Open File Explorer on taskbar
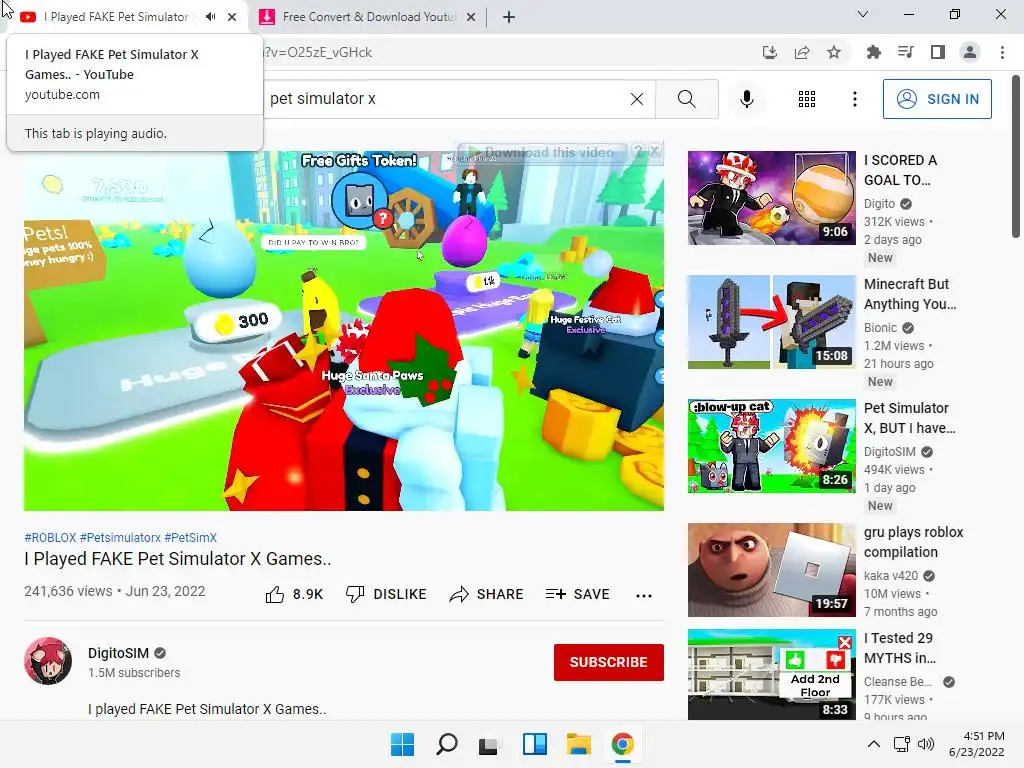1024x768 pixels. [x=579, y=744]
